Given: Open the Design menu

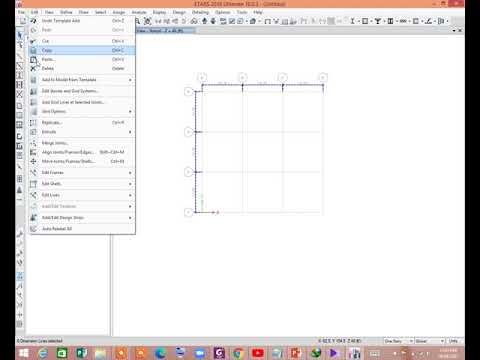Looking at the screenshot, I should tap(179, 12).
